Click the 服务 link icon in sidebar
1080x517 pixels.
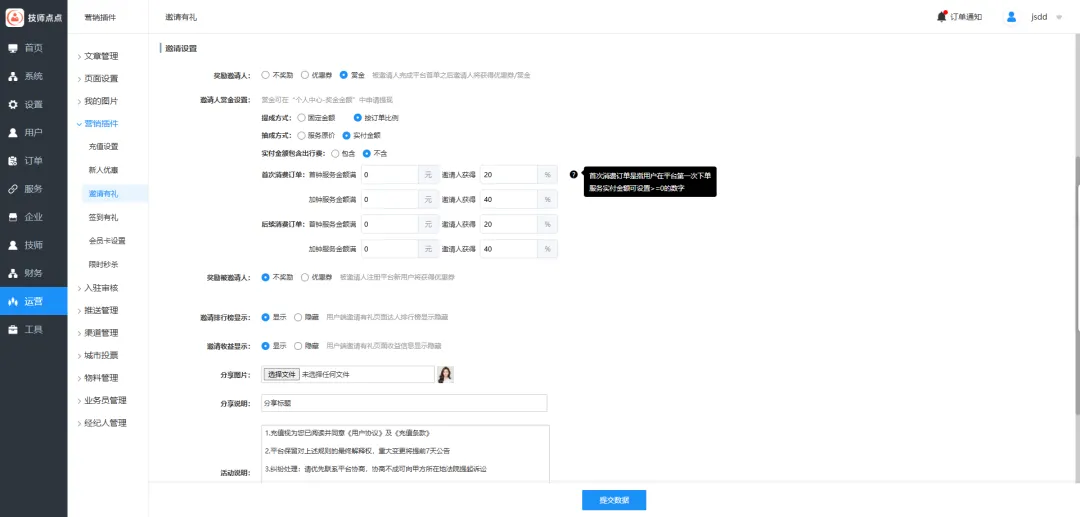[x=13, y=188]
